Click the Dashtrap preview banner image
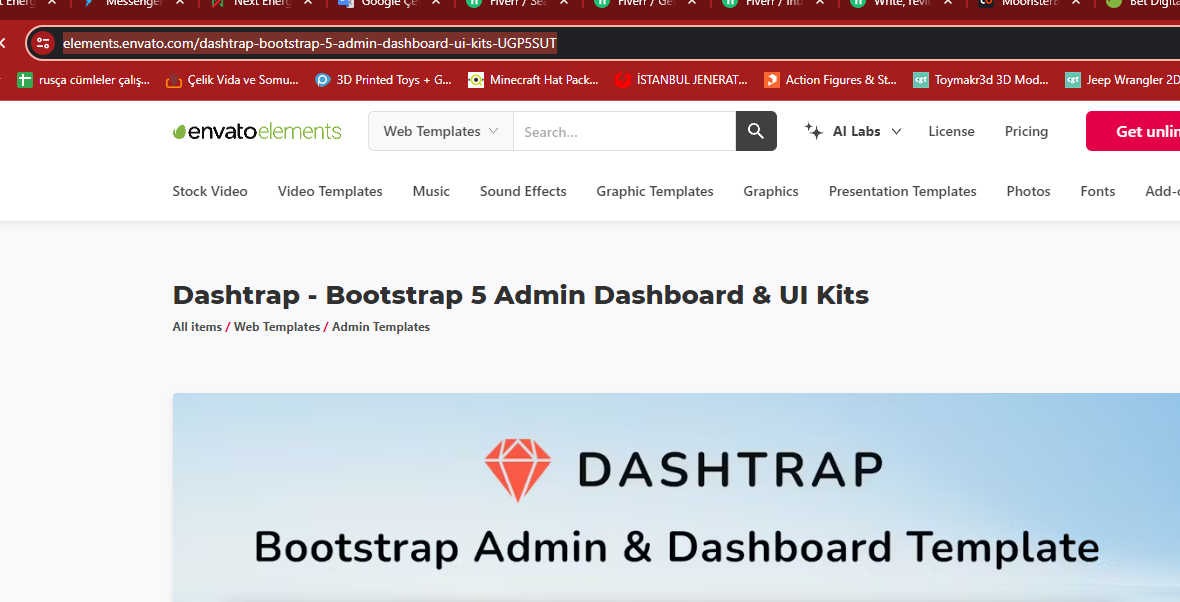1180x602 pixels. (x=676, y=497)
